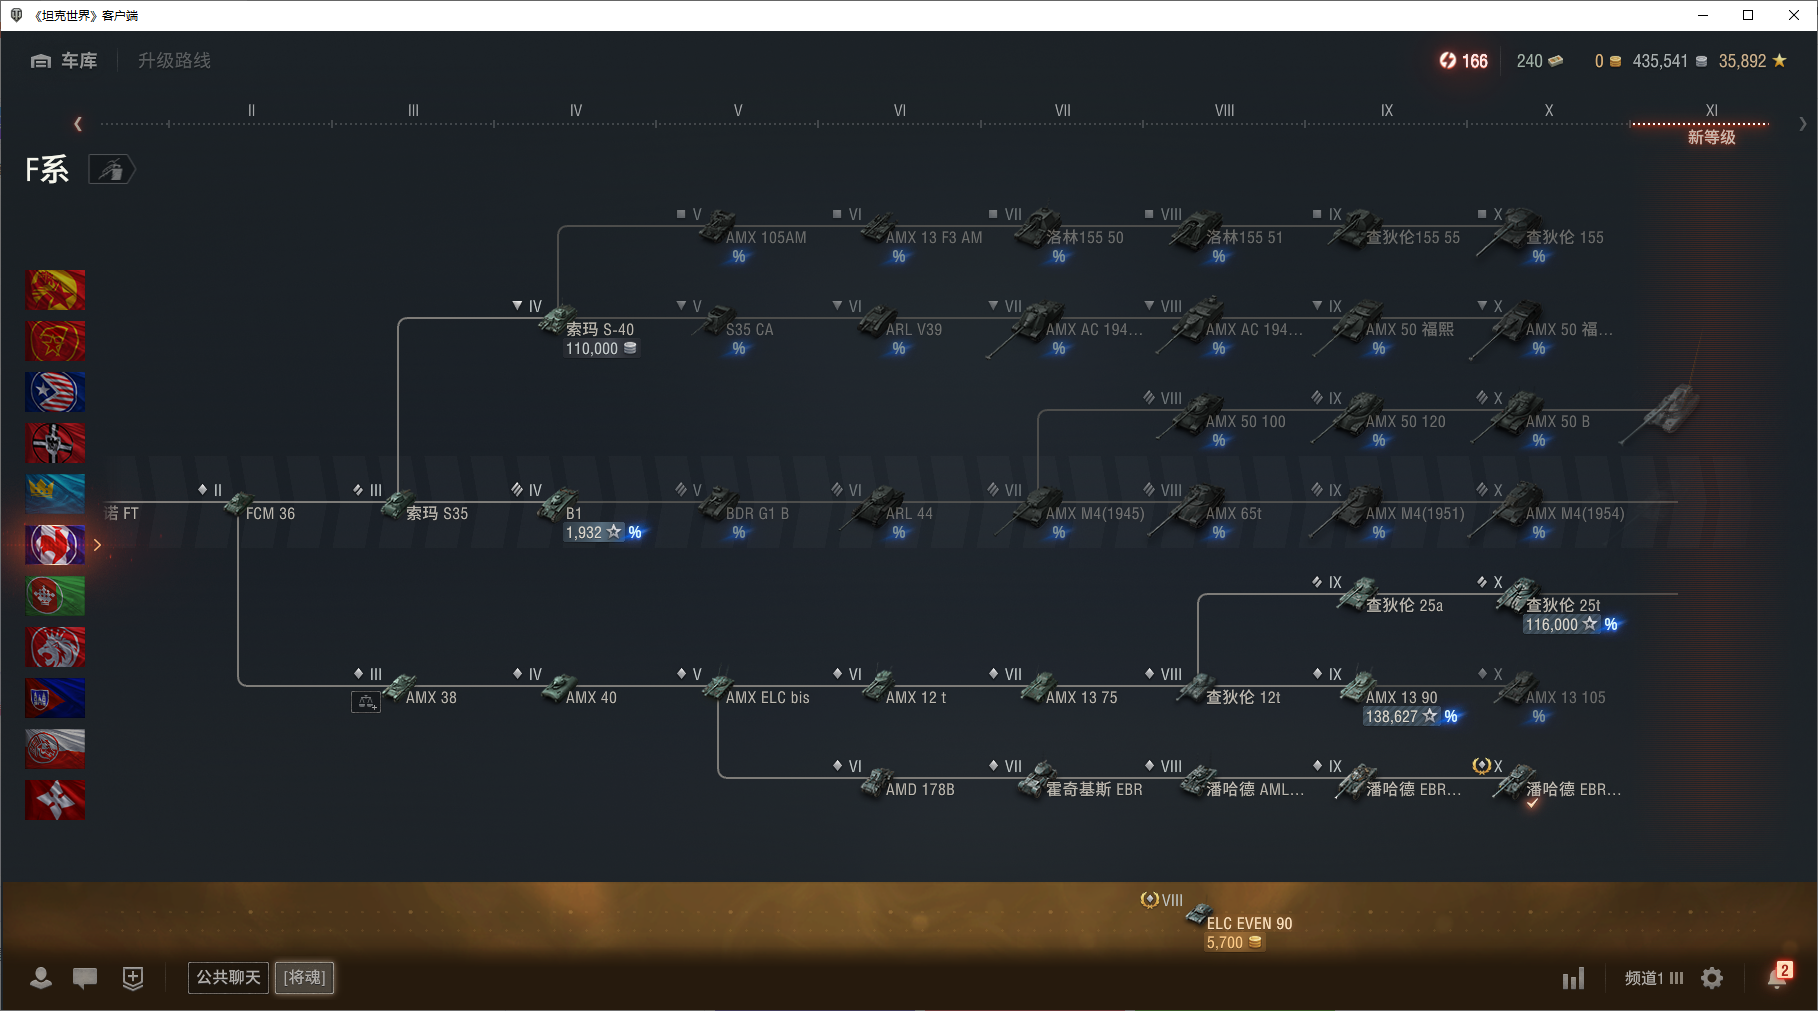Image resolution: width=1818 pixels, height=1011 pixels.
Task: Click the left chevron on tier scale
Action: pos(78,124)
